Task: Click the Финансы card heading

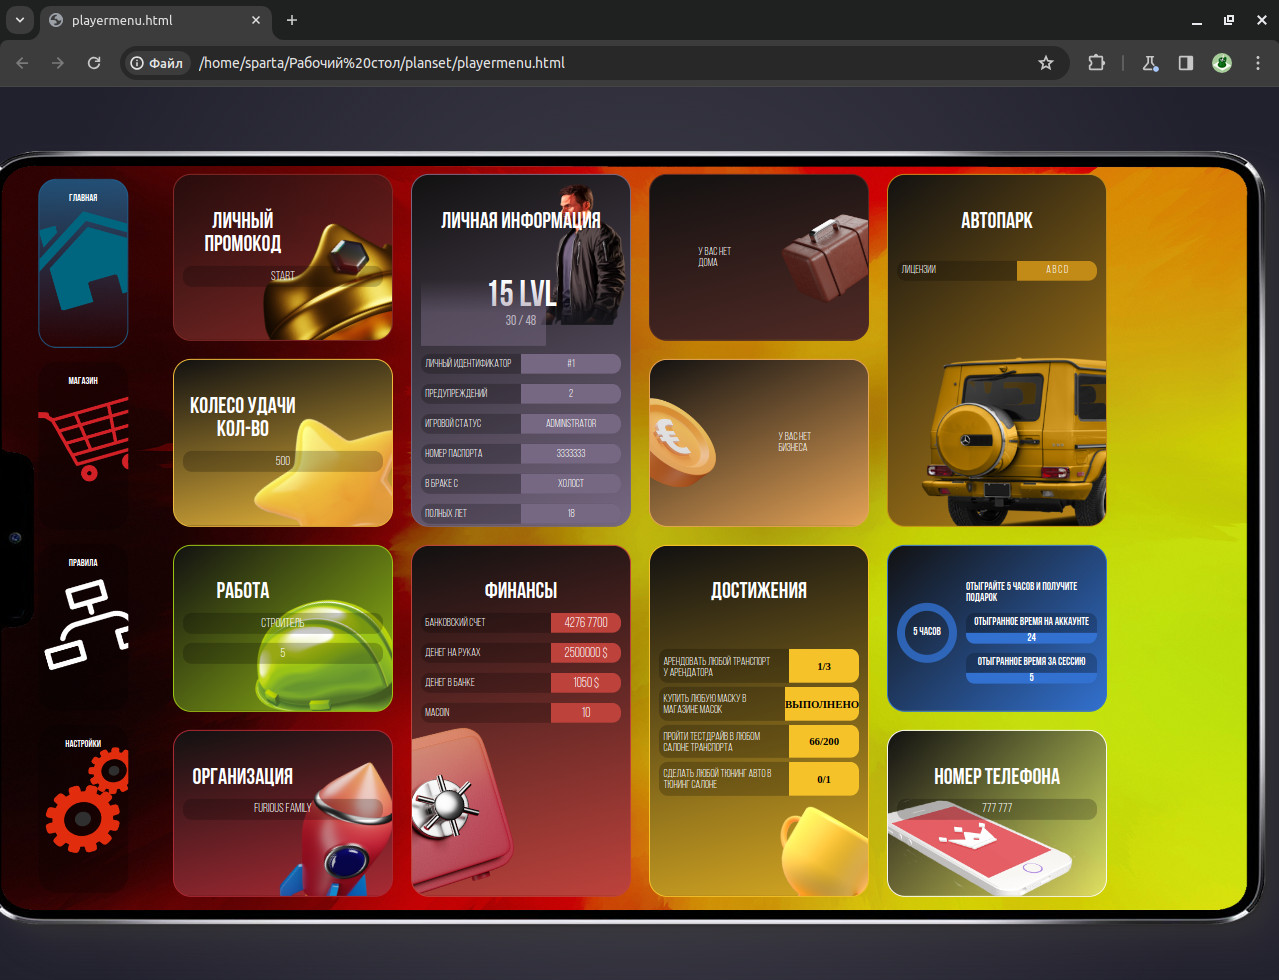Action: tap(521, 591)
